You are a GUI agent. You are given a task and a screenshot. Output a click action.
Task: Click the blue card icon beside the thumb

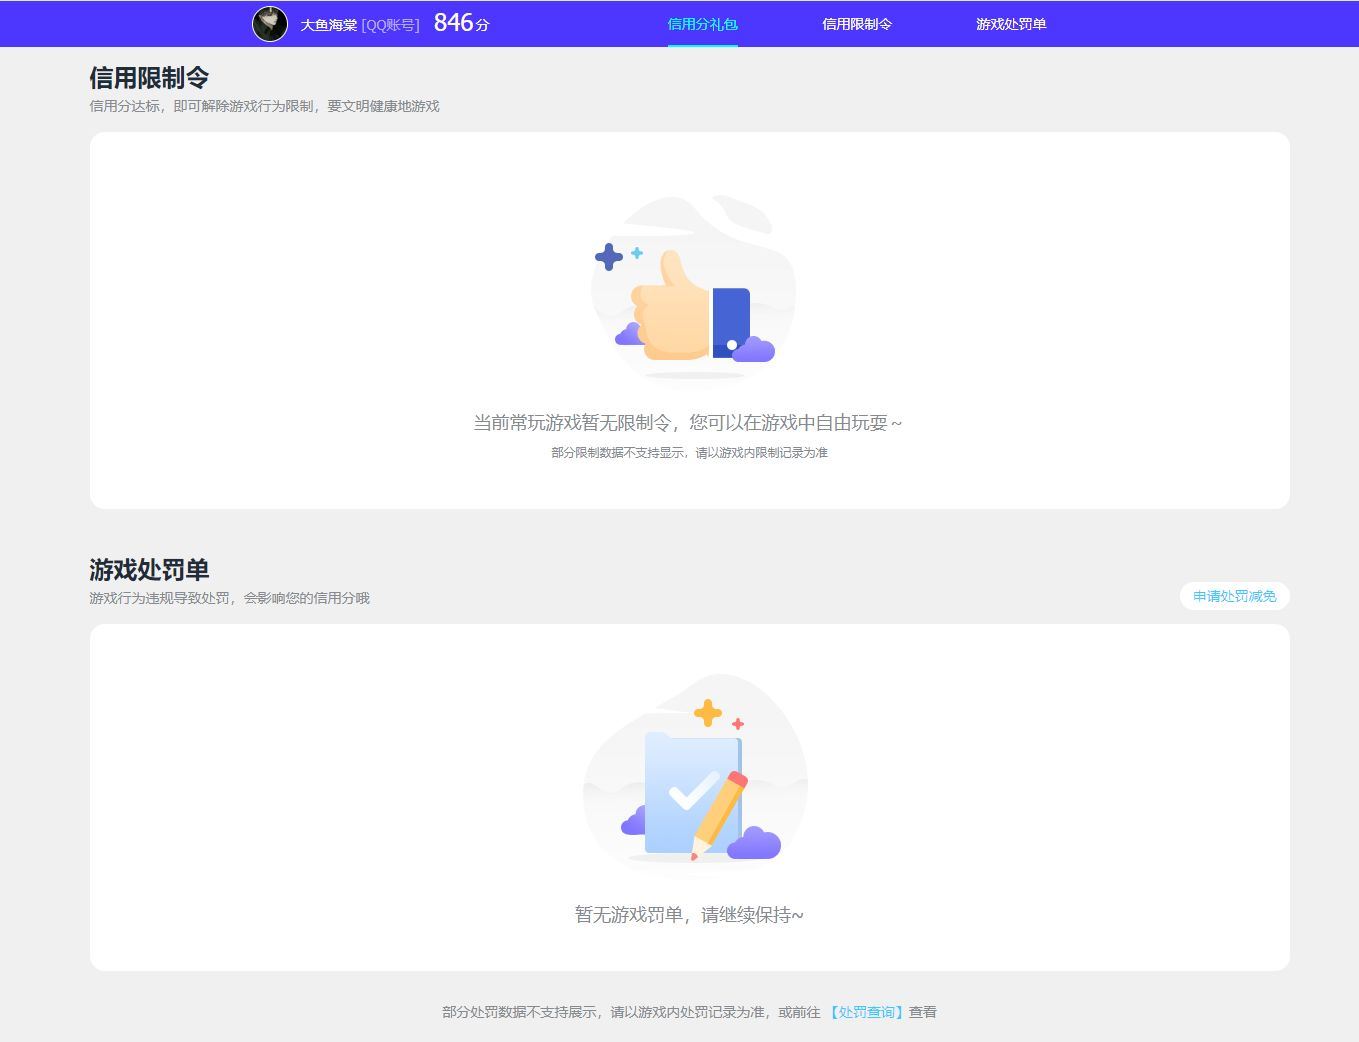[733, 321]
